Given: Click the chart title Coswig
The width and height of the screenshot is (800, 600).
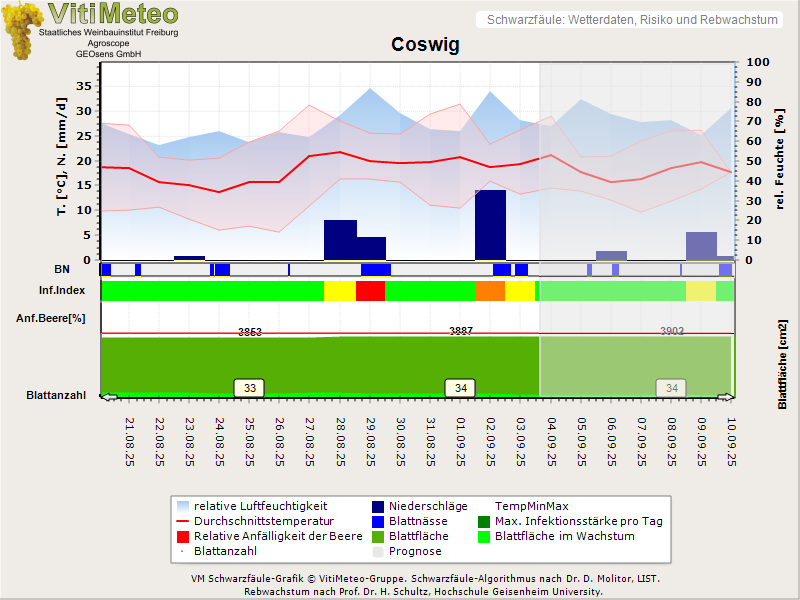Looking at the screenshot, I should (426, 44).
